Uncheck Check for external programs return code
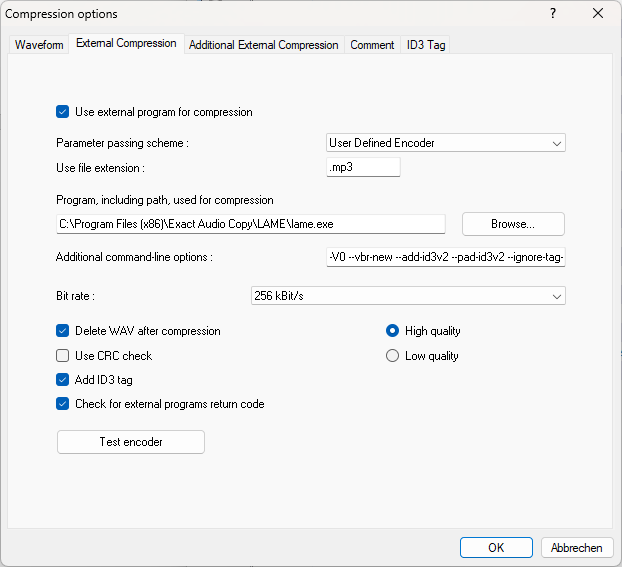The image size is (622, 567). 63,404
